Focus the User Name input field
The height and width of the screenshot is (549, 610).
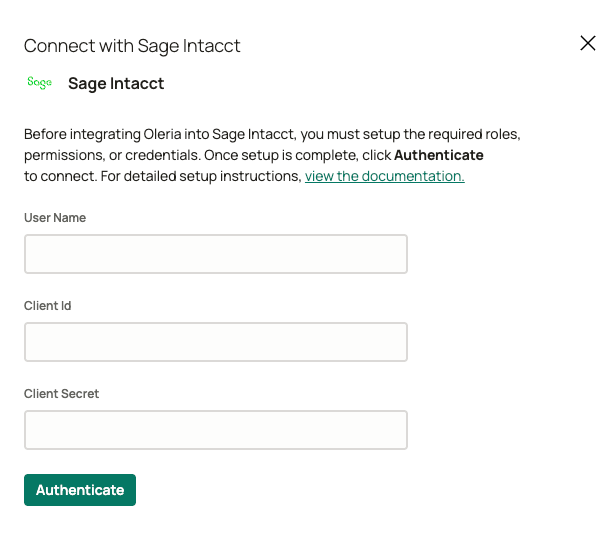[216, 254]
